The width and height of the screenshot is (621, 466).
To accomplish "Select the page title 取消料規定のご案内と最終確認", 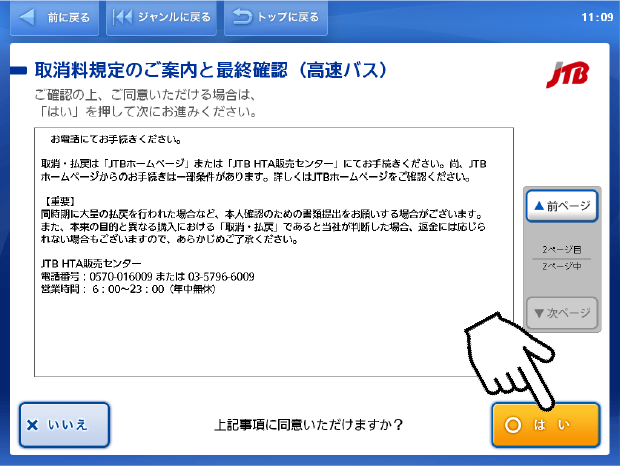I will click(x=210, y=70).
